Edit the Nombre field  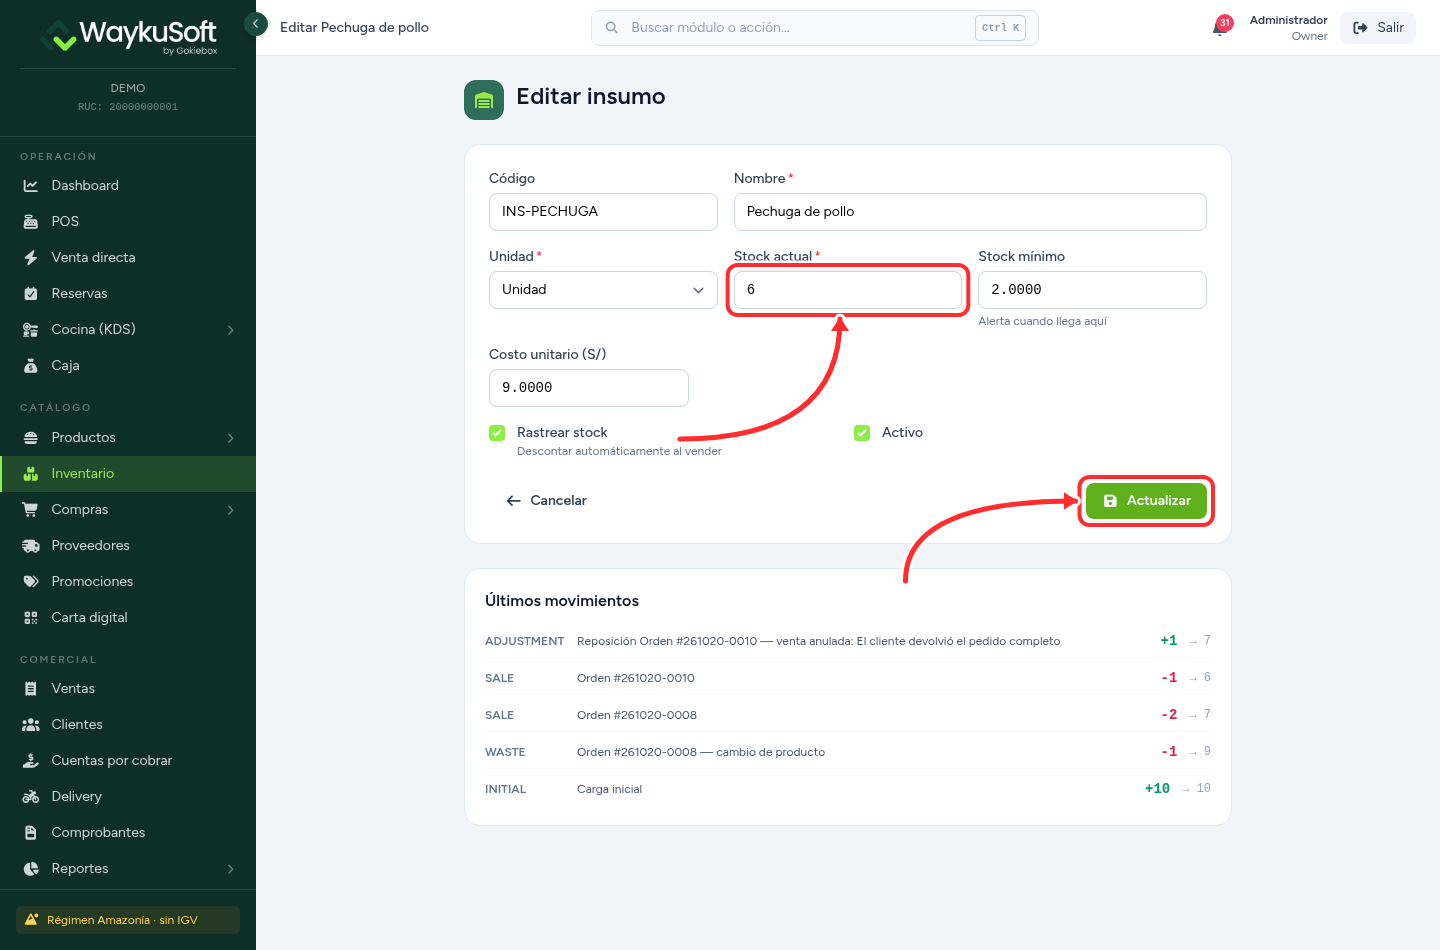[970, 212]
